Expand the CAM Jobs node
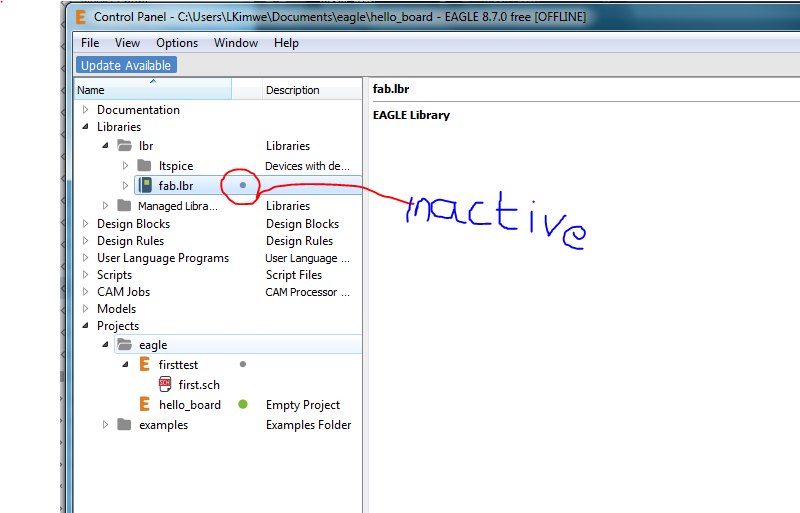Viewport: 800px width, 513px height. click(86, 291)
